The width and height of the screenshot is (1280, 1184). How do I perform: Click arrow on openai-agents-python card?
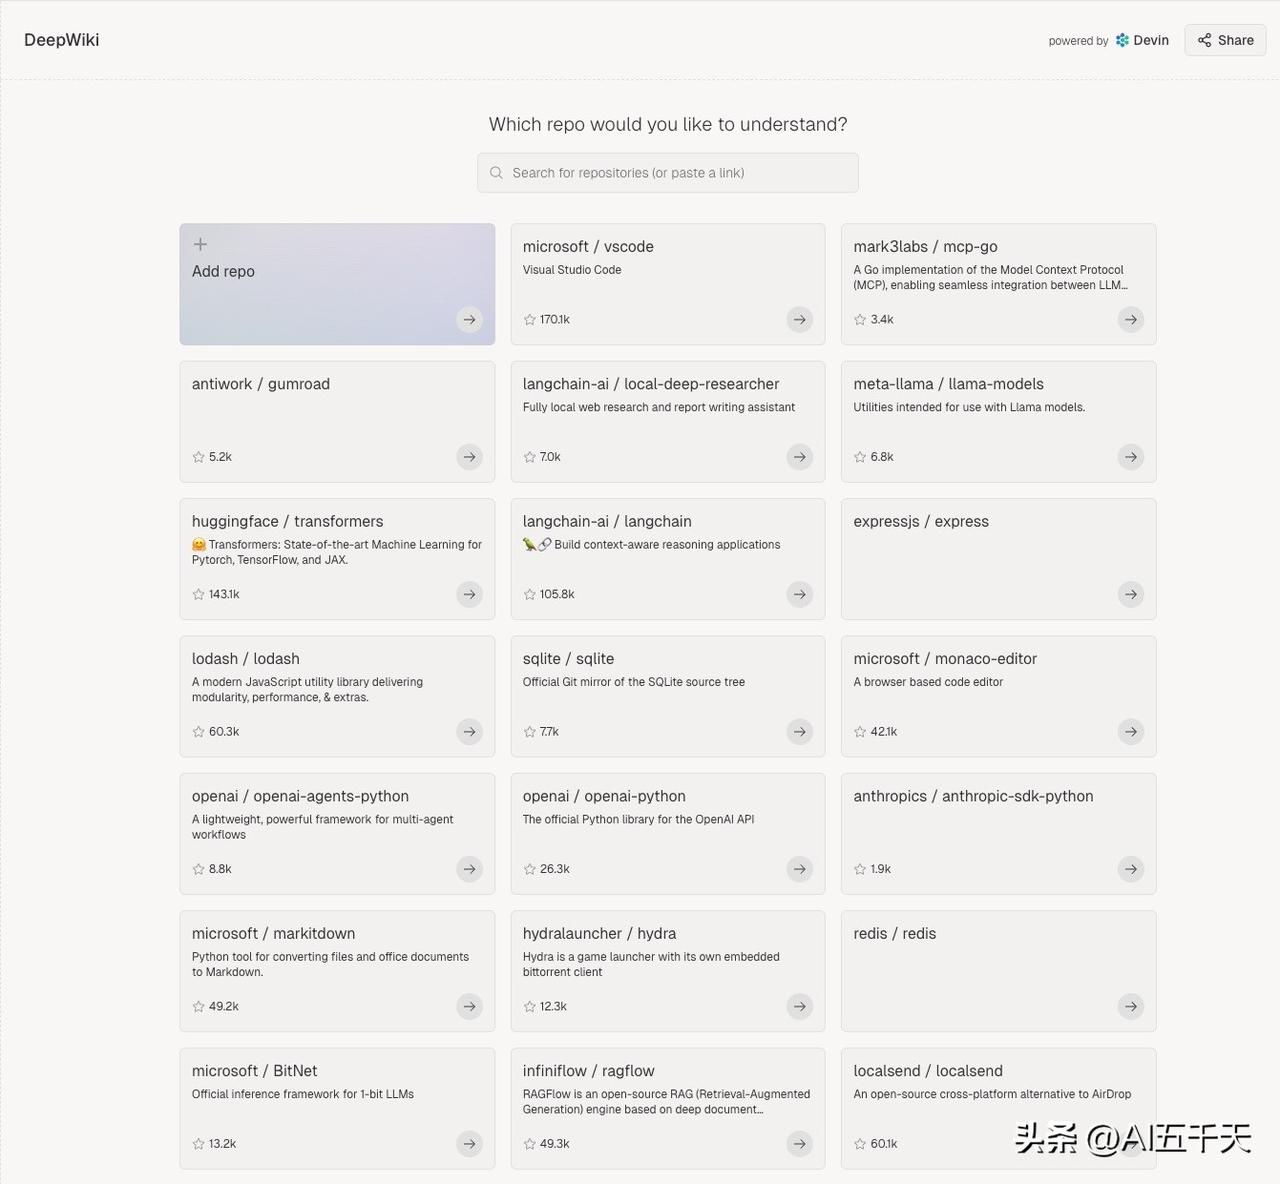click(469, 869)
